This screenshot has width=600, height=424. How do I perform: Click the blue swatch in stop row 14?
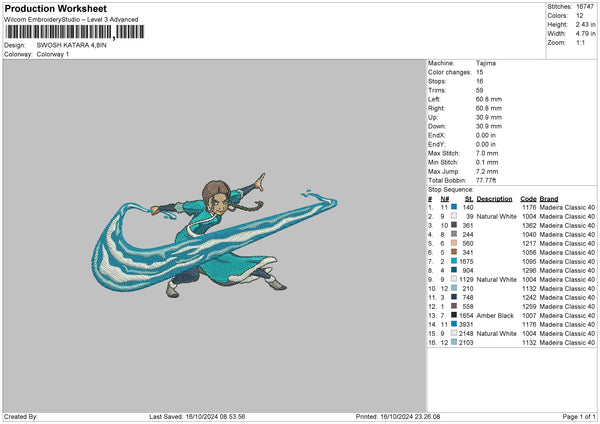pyautogui.click(x=454, y=324)
